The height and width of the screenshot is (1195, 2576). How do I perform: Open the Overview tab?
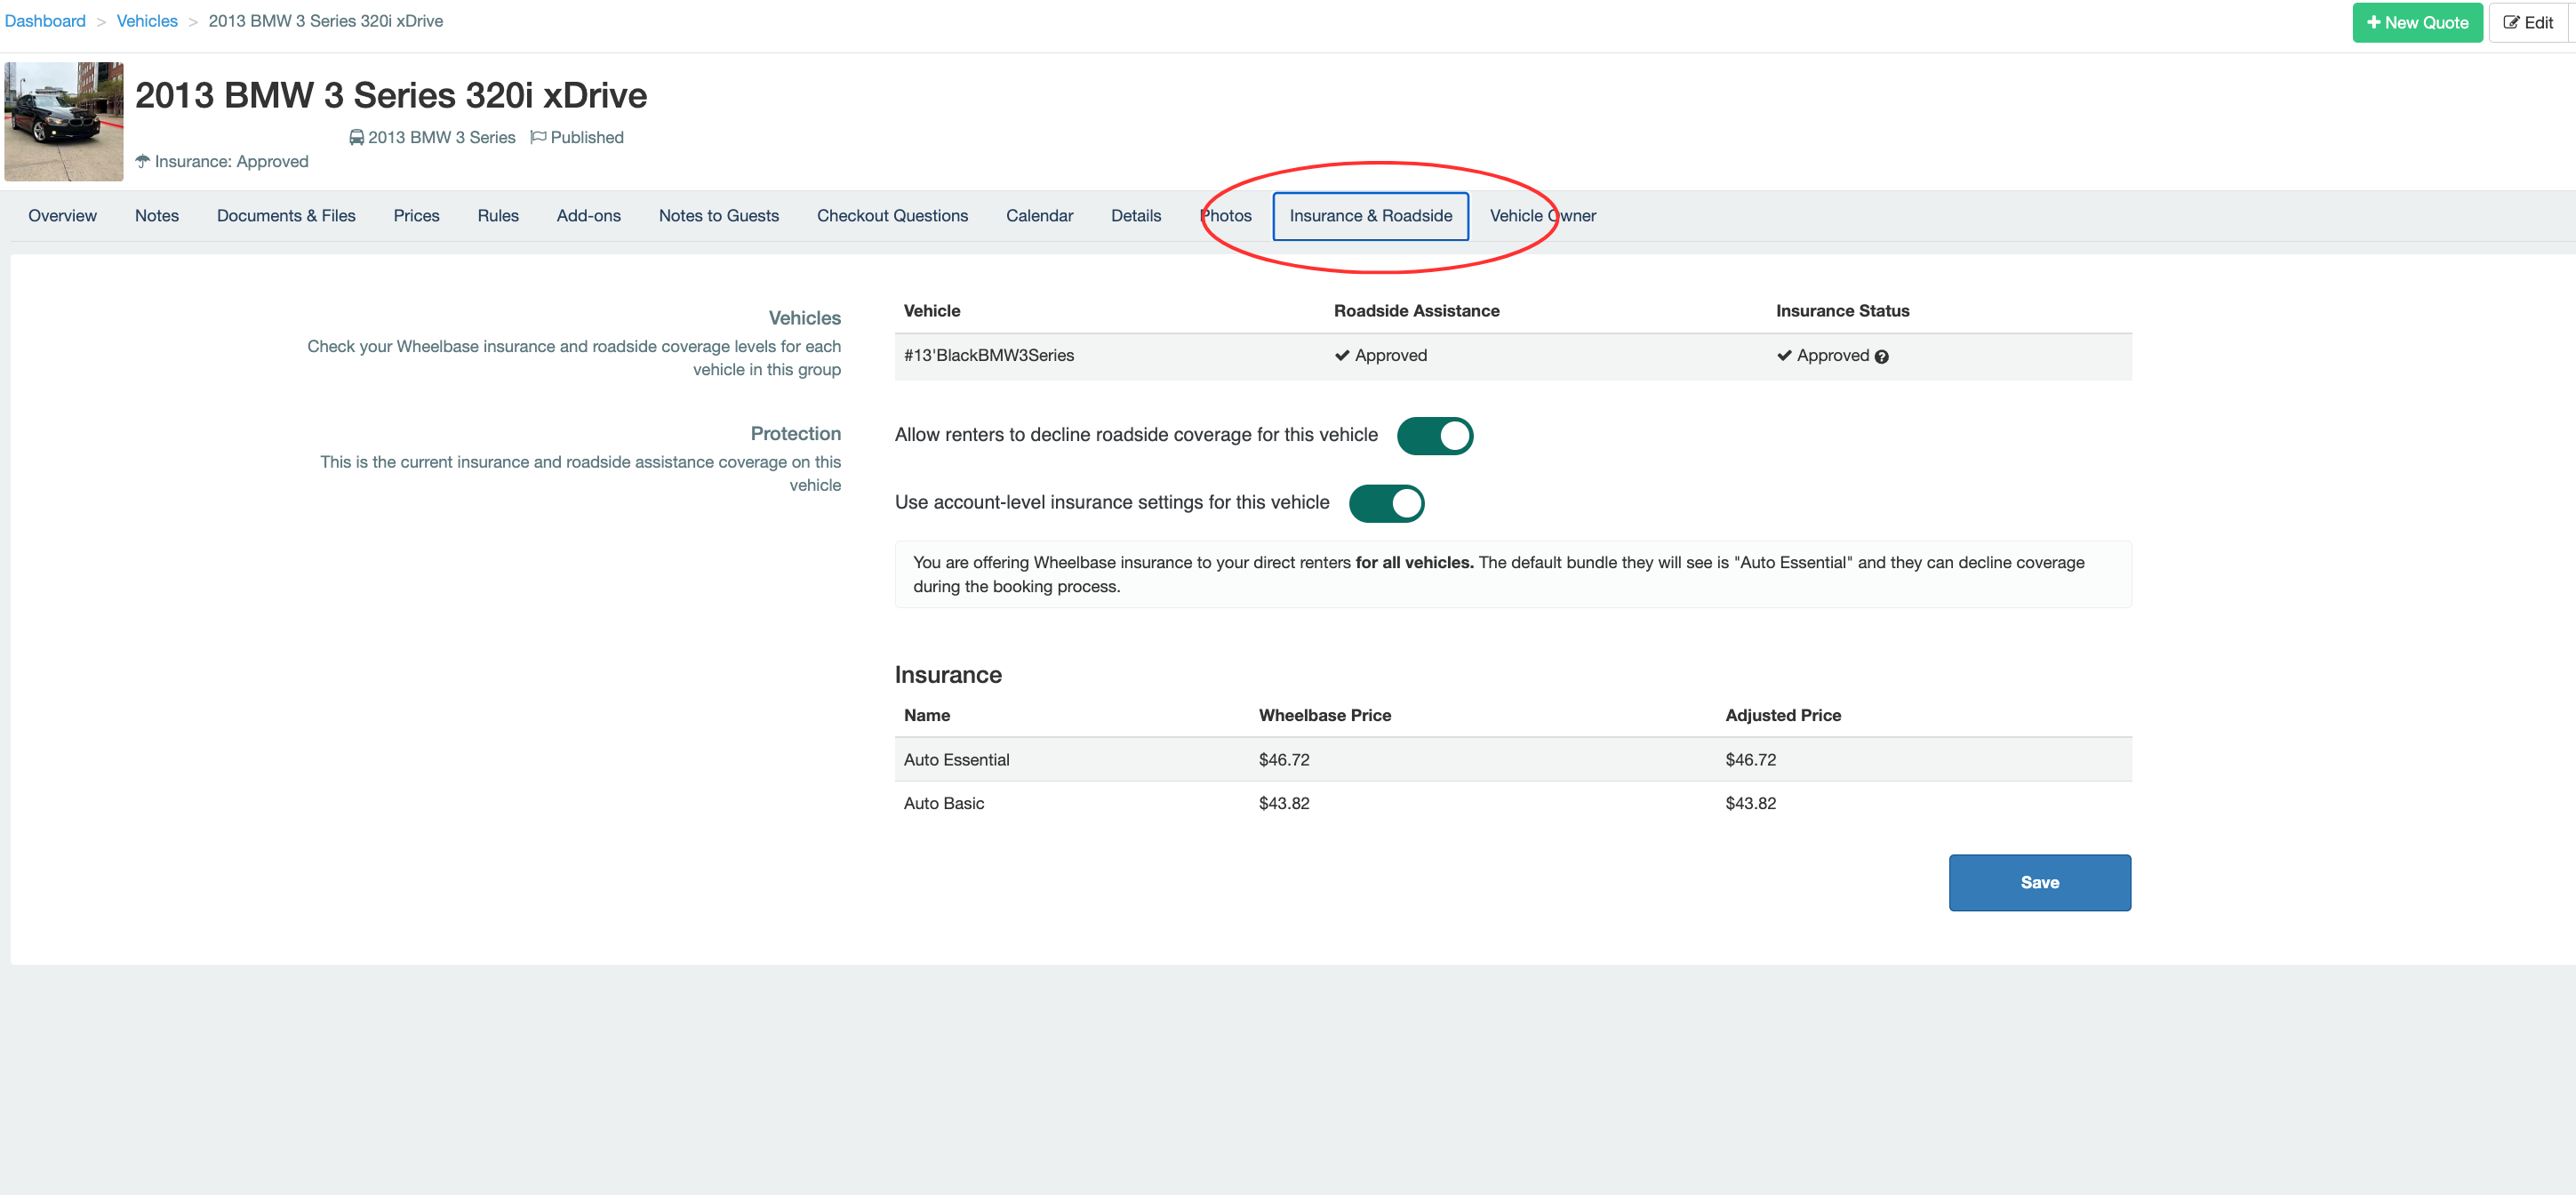pyautogui.click(x=62, y=216)
